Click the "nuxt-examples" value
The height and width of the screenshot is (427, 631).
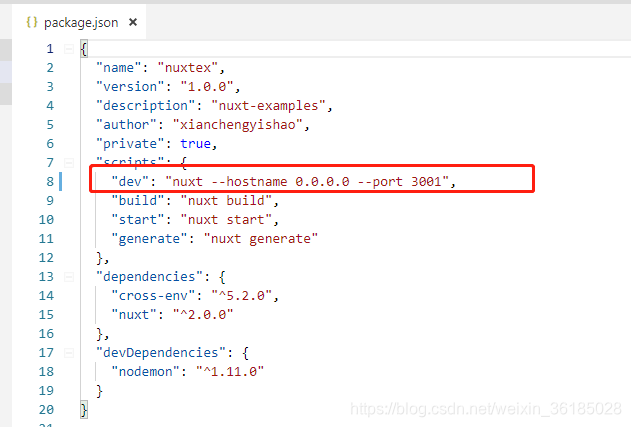[268, 105]
